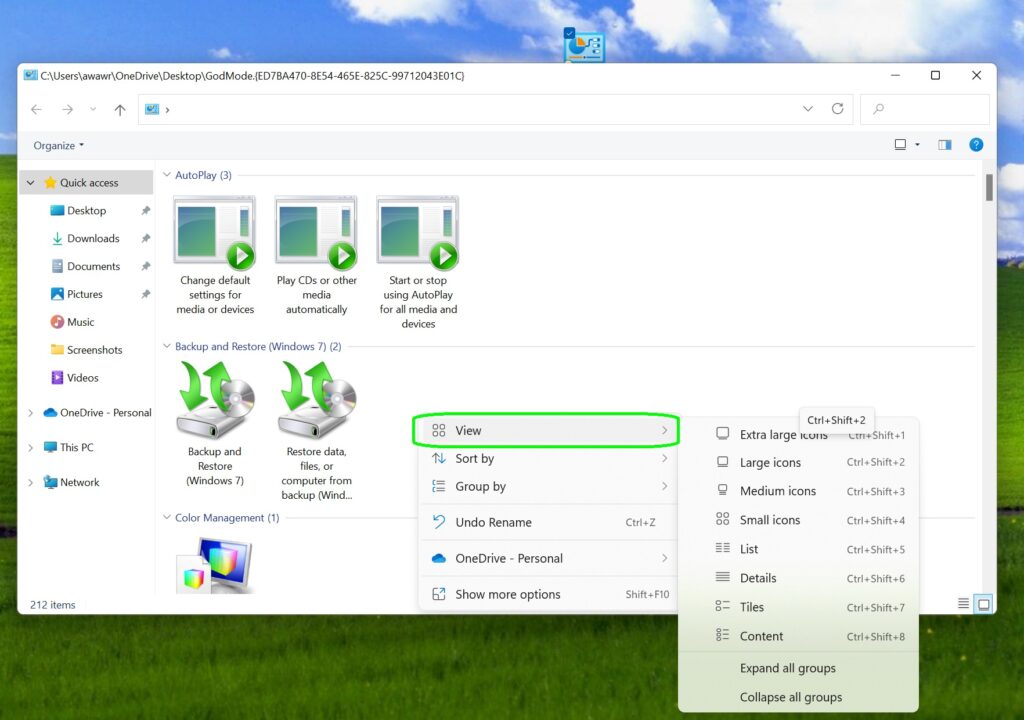Open the Organize dropdown menu
The width and height of the screenshot is (1024, 720).
click(59, 145)
